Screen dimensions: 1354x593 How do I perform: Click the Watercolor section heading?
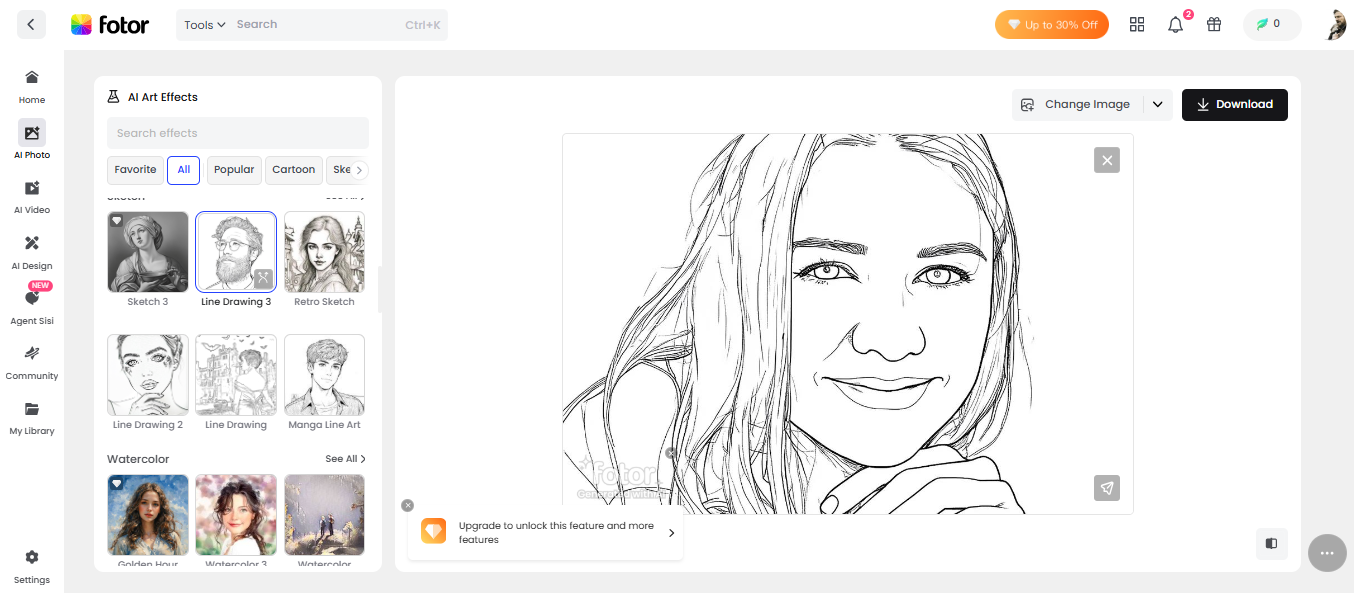coord(138,459)
